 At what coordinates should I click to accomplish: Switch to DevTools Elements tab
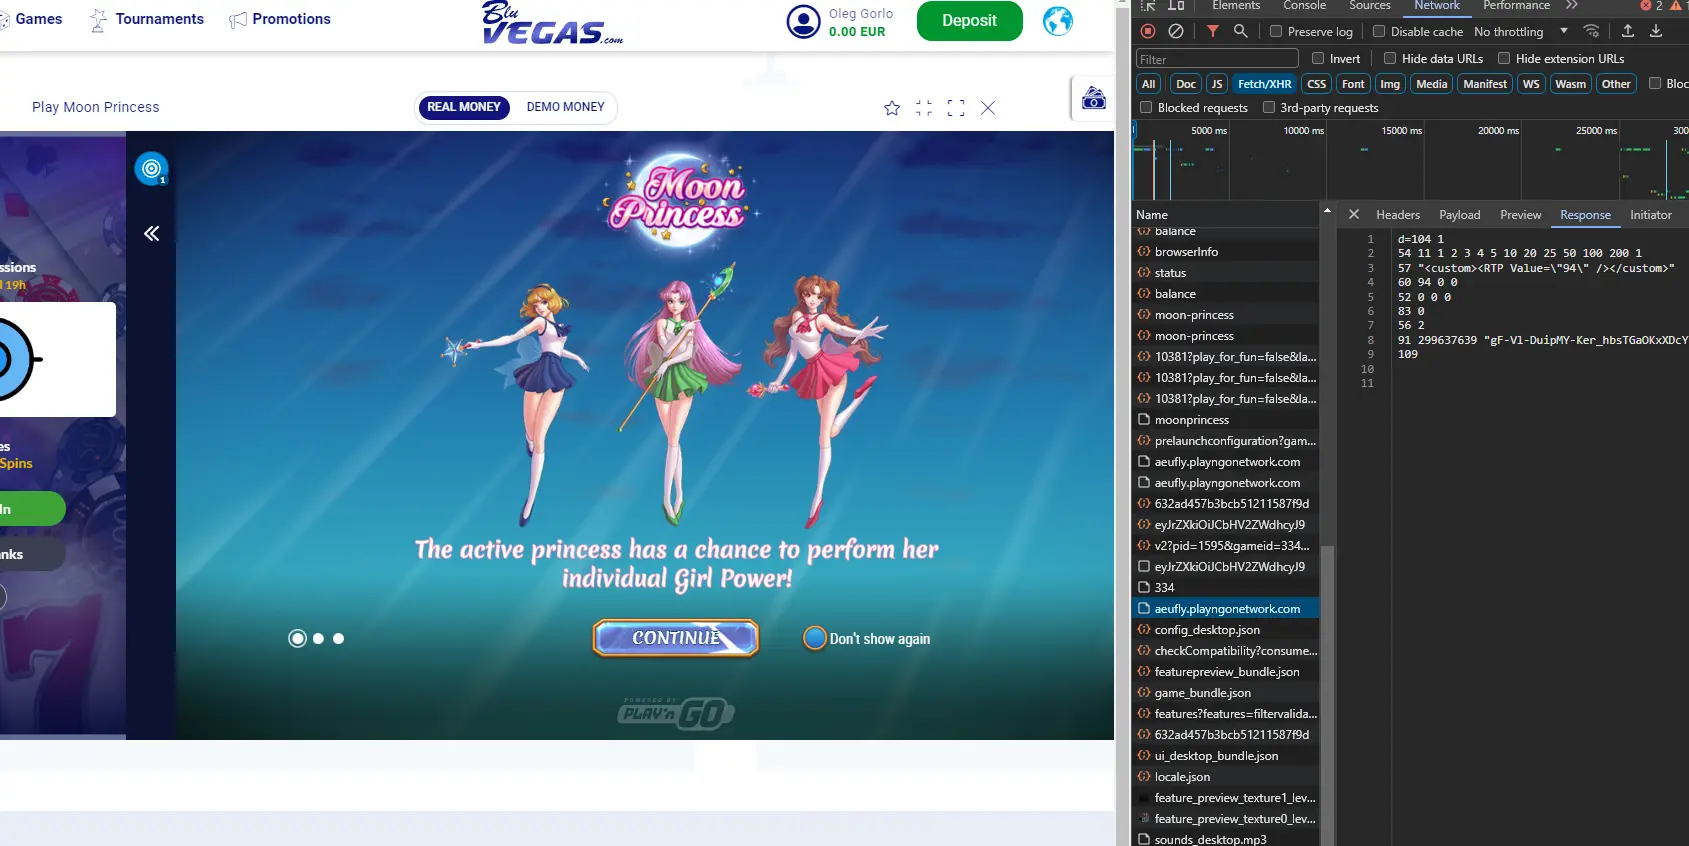[x=1236, y=6]
